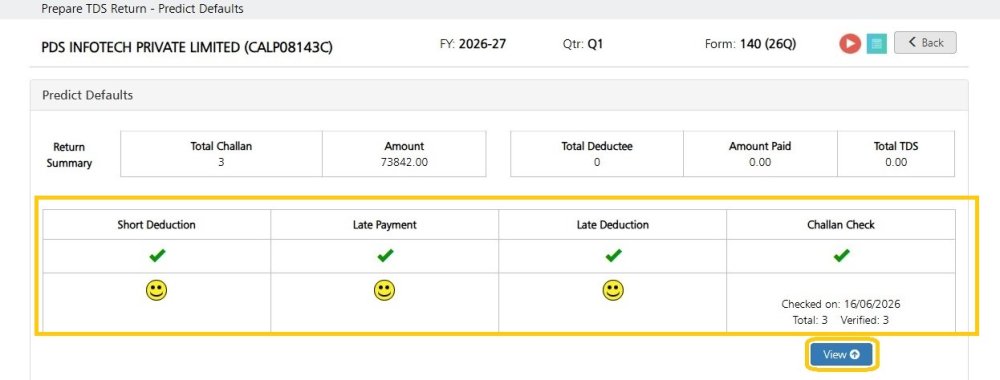Click the 'Prepare TDS Return - Predict Defaults' title

tap(142, 9)
